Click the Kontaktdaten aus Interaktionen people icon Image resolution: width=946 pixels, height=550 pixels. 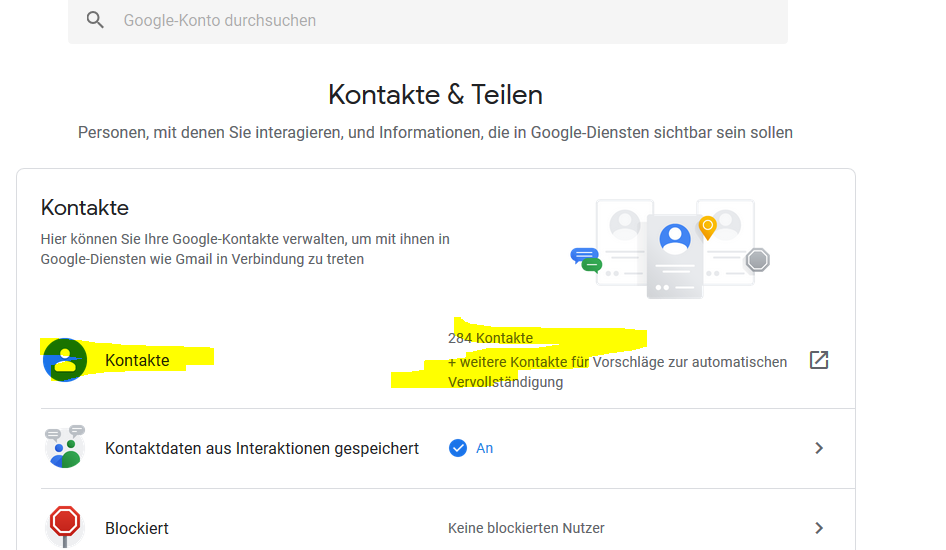[65, 447]
